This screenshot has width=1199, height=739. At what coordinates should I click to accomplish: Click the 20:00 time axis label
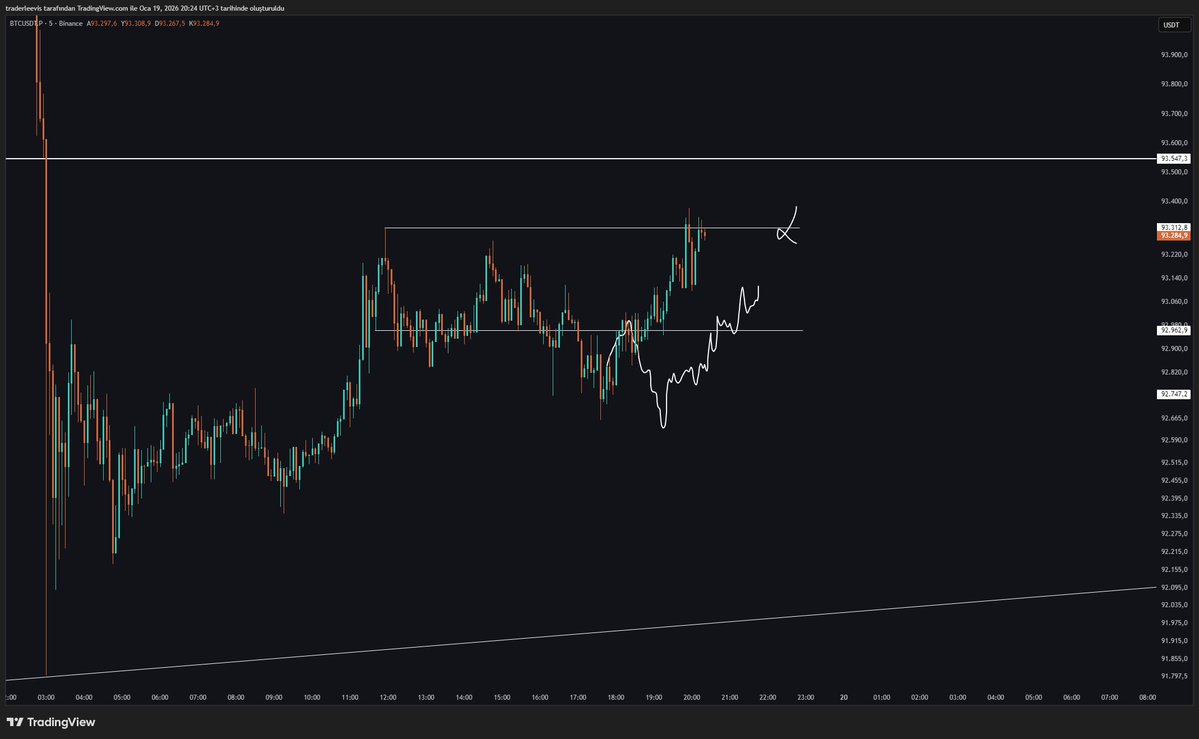pos(691,698)
